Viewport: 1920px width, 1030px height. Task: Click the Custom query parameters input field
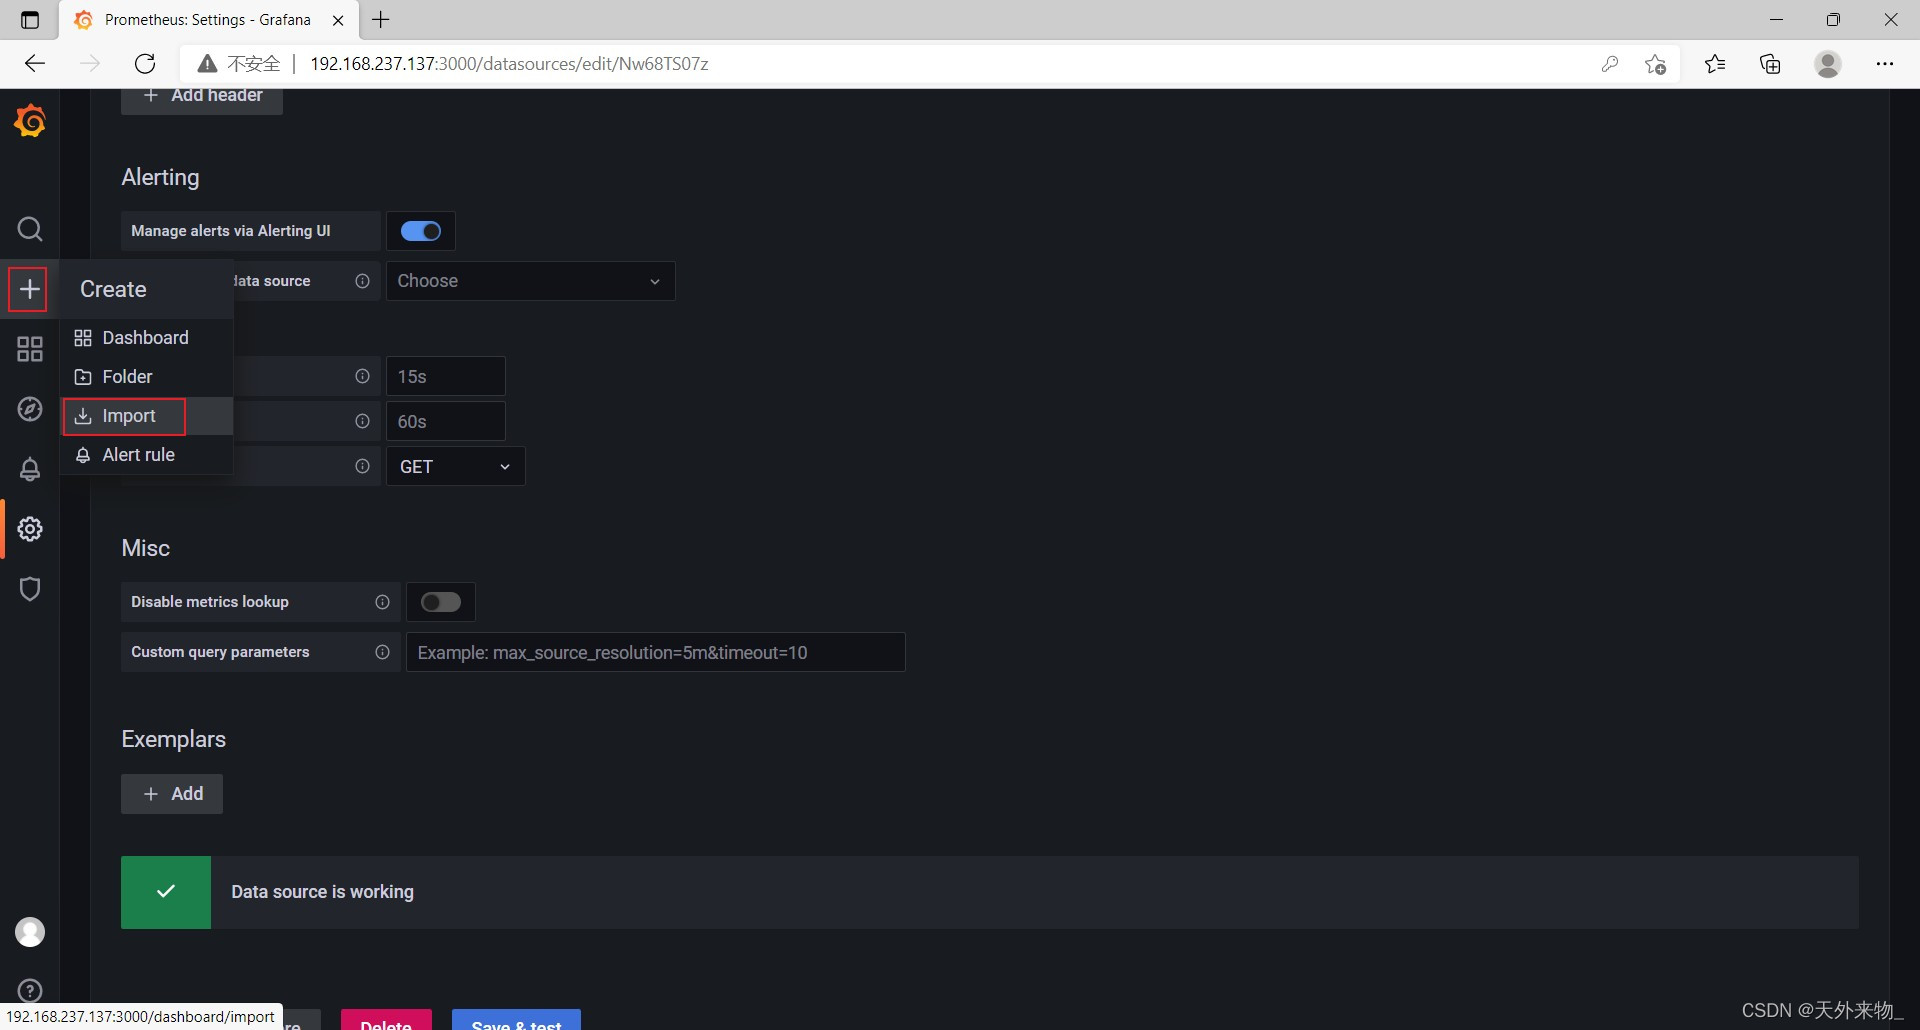[656, 652]
